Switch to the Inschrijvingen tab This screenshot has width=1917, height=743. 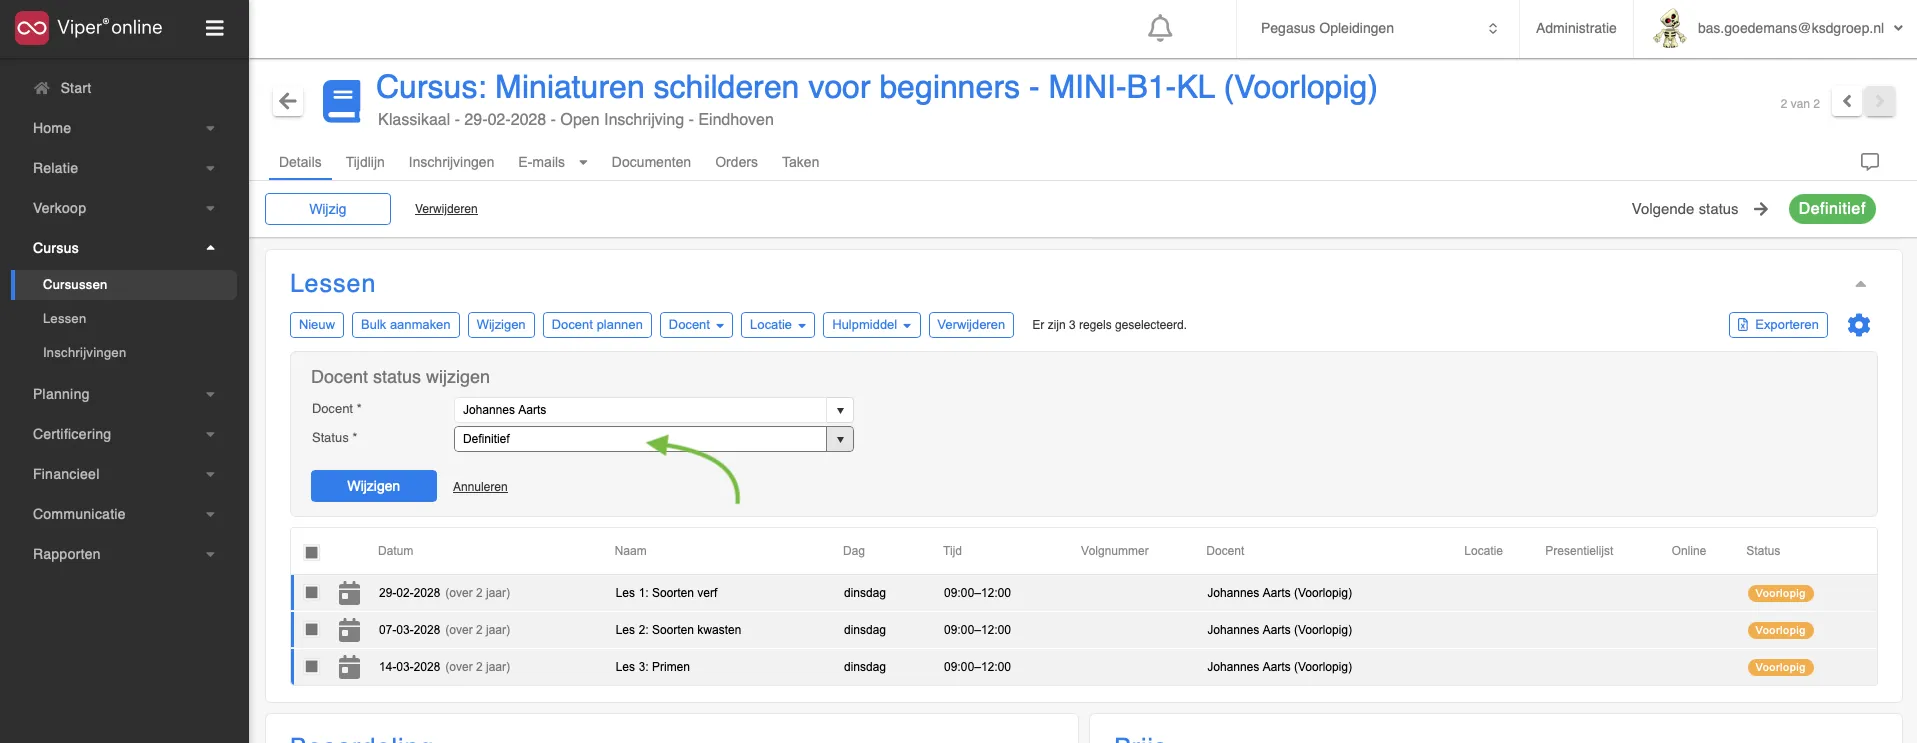point(451,162)
